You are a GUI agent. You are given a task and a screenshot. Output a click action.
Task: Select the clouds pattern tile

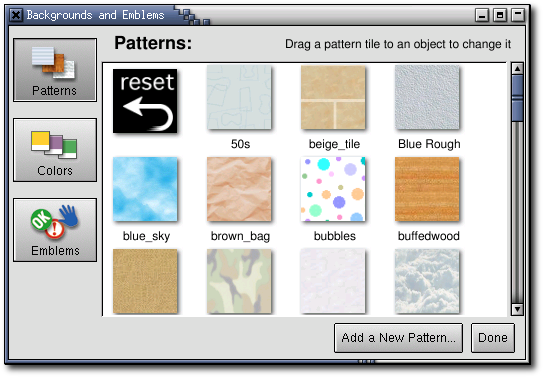click(x=427, y=281)
